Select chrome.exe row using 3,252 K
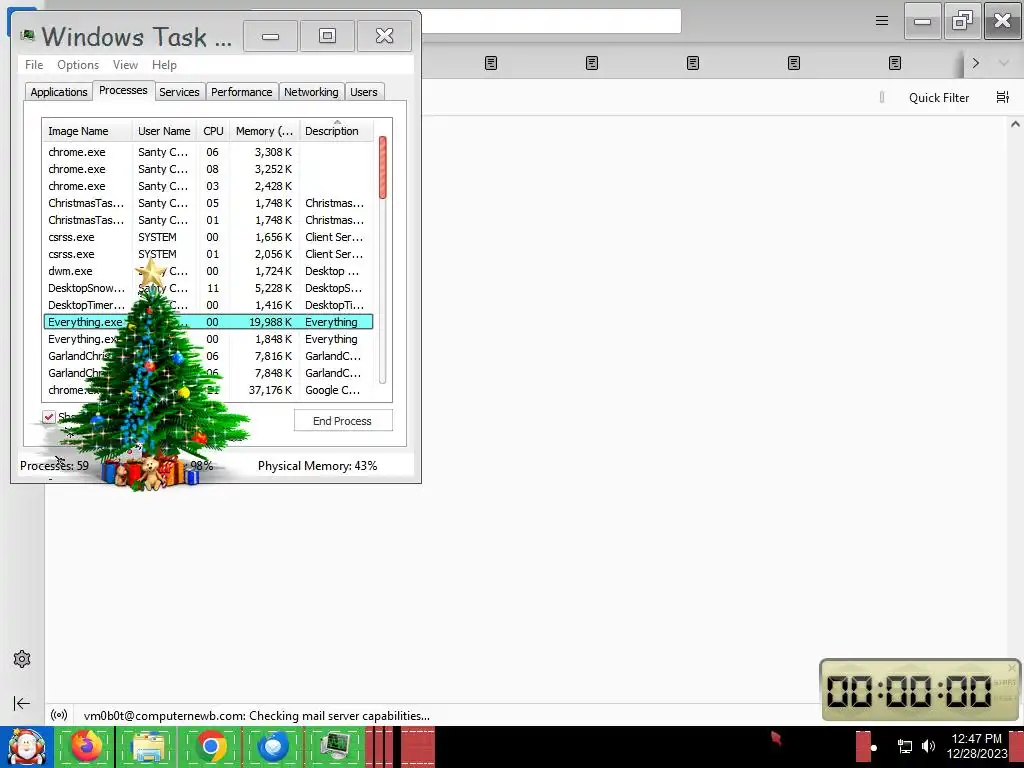The height and width of the screenshot is (768, 1024). [x=208, y=168]
